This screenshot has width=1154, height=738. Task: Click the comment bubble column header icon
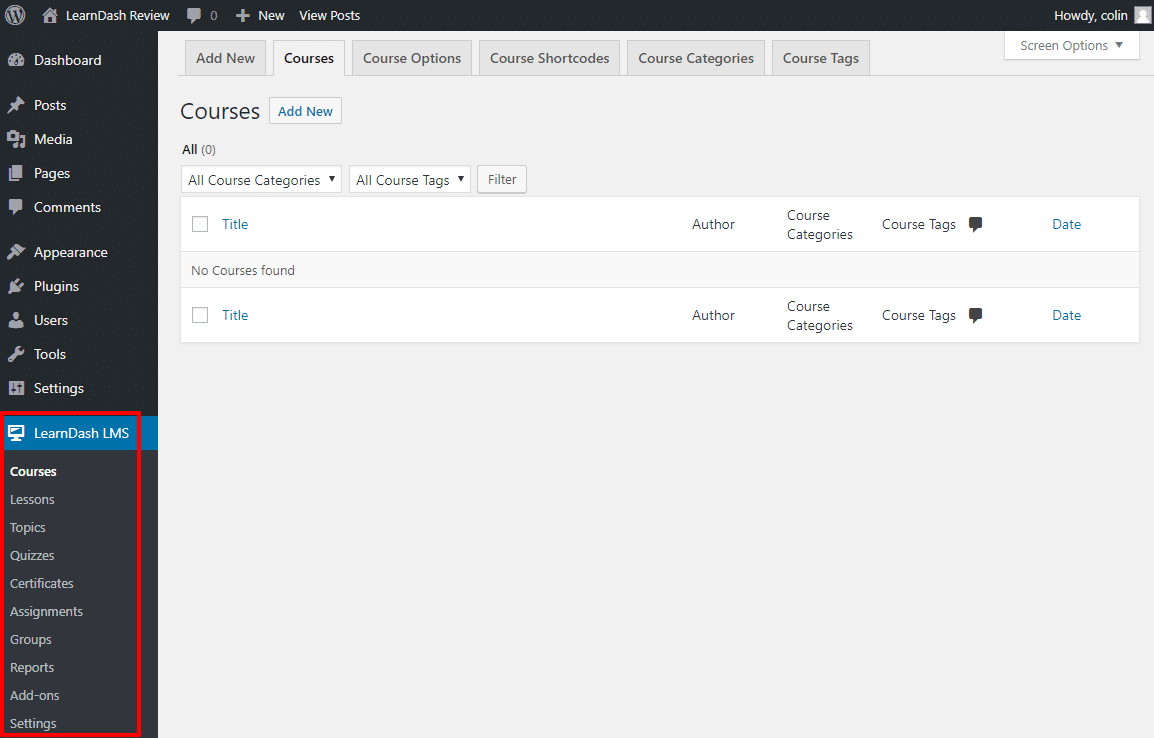(975, 224)
